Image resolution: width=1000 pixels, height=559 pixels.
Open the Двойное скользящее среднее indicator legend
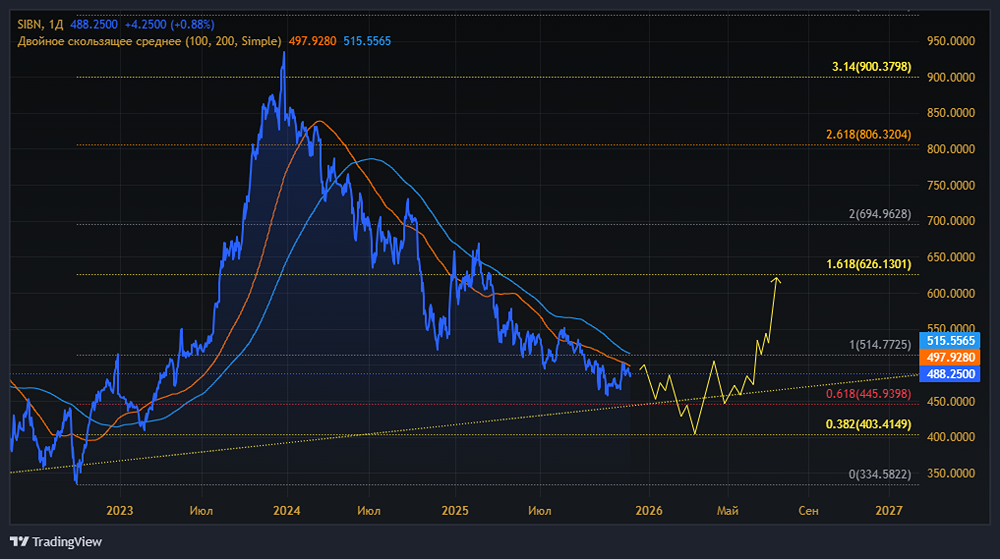(x=149, y=41)
